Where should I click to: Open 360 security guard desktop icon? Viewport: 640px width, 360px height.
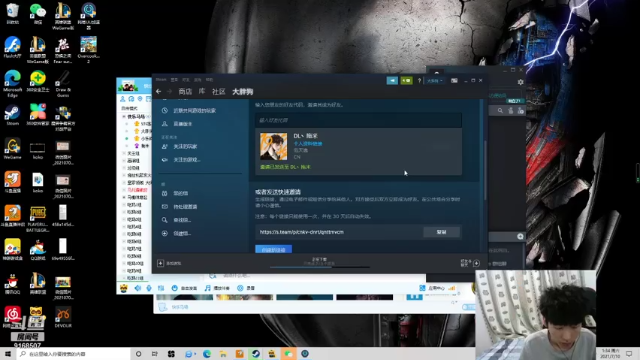[x=38, y=81]
